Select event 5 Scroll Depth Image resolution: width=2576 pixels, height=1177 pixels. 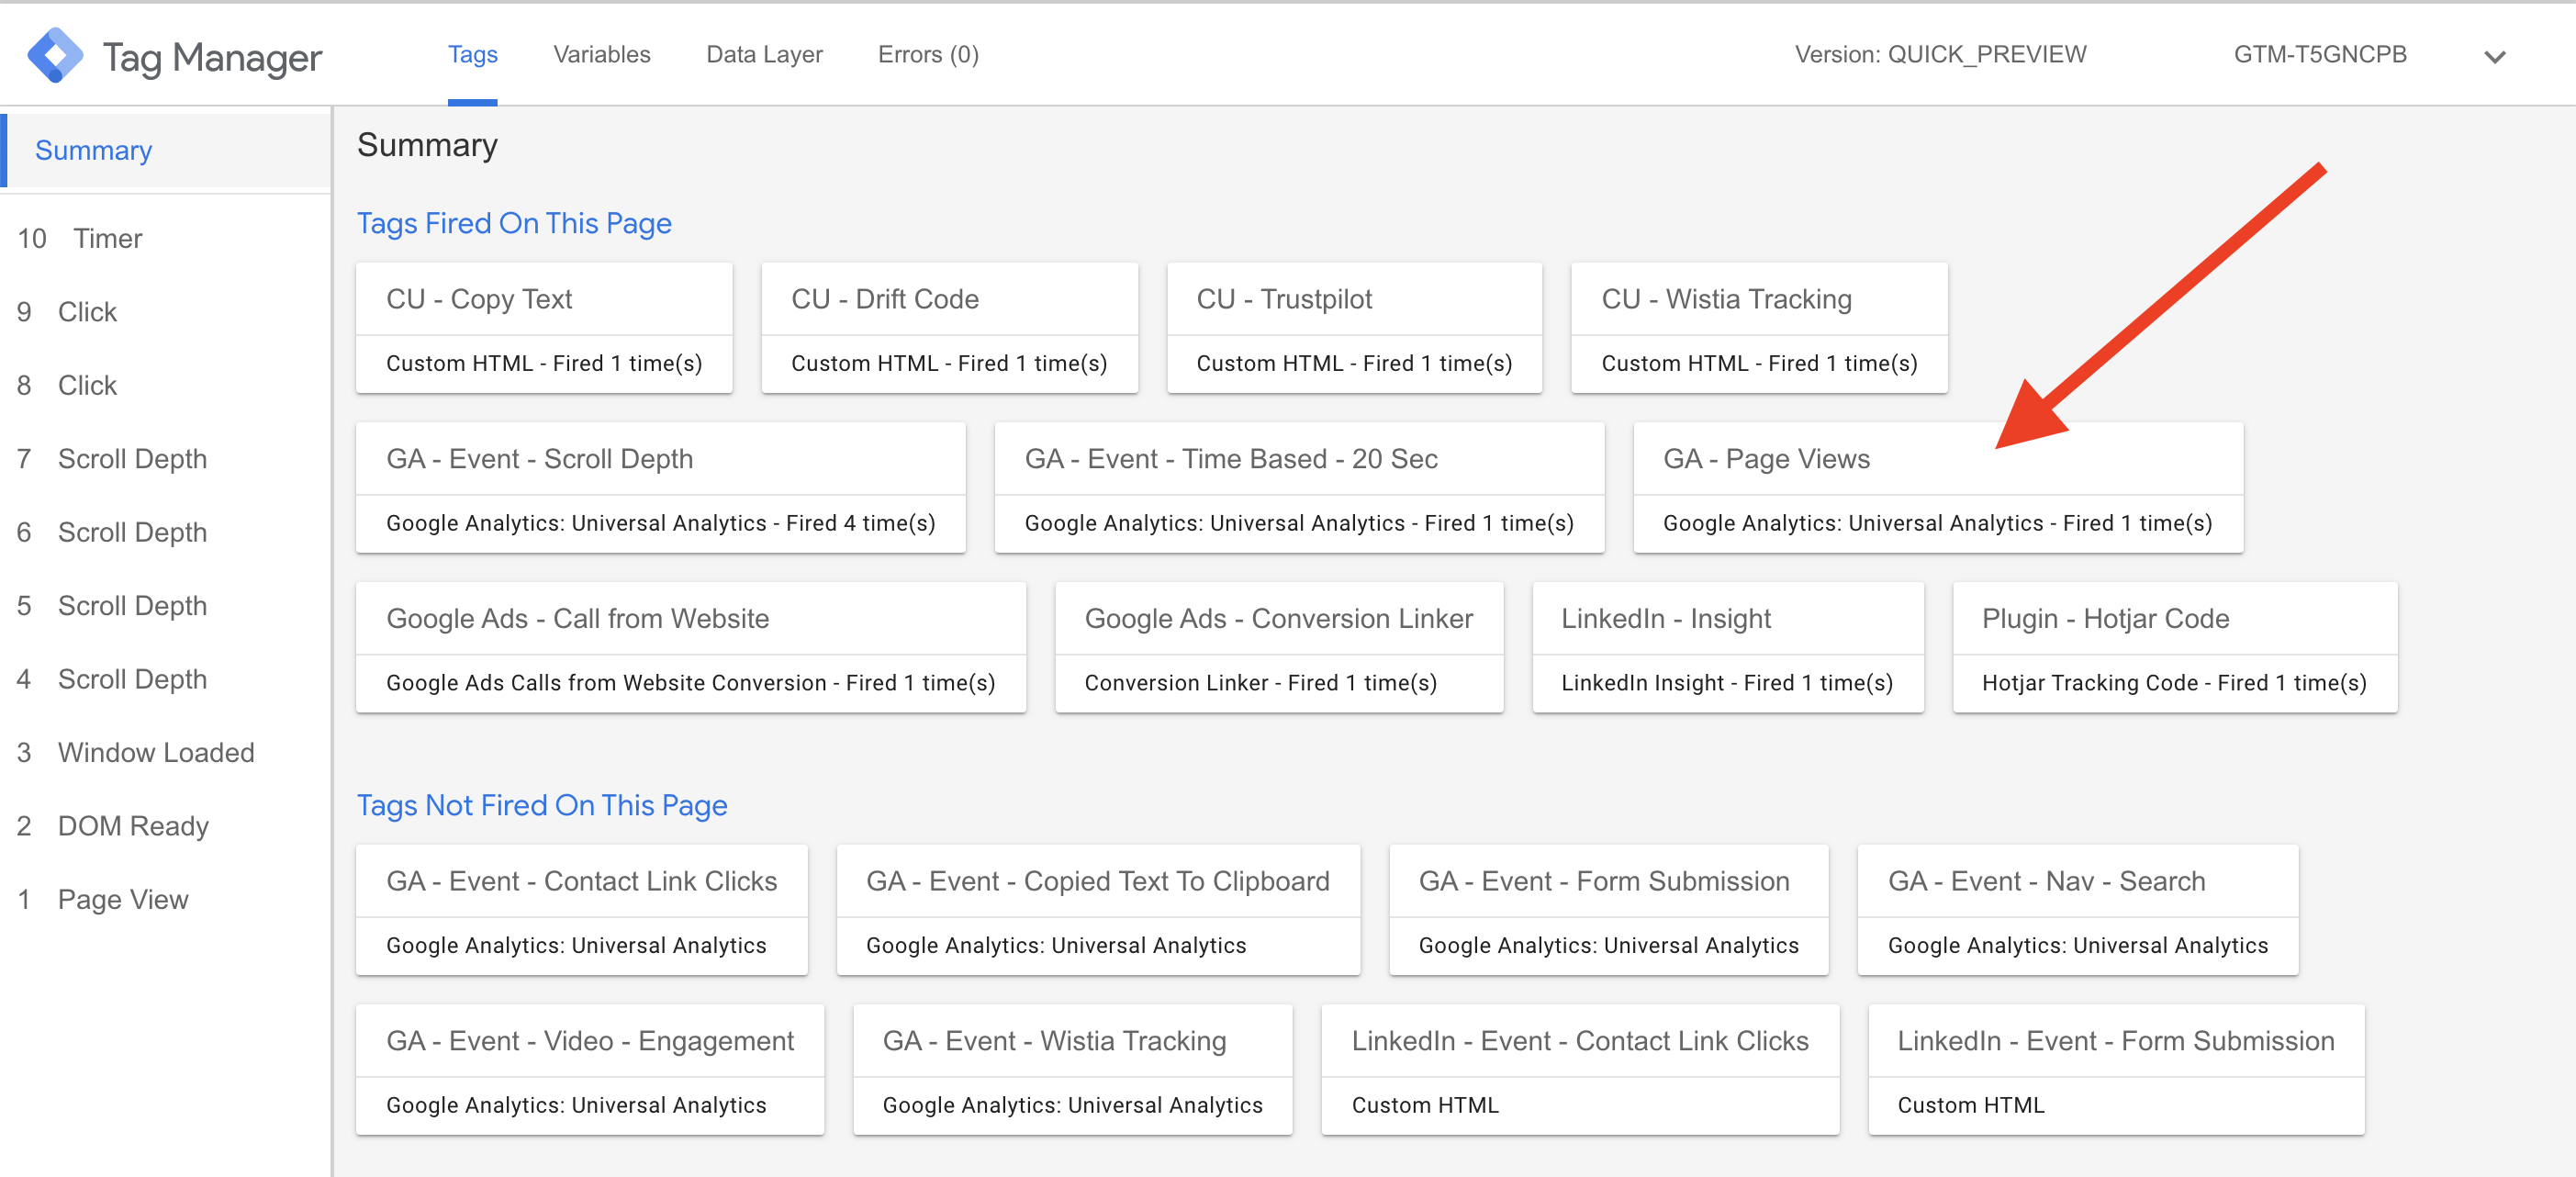coord(165,606)
